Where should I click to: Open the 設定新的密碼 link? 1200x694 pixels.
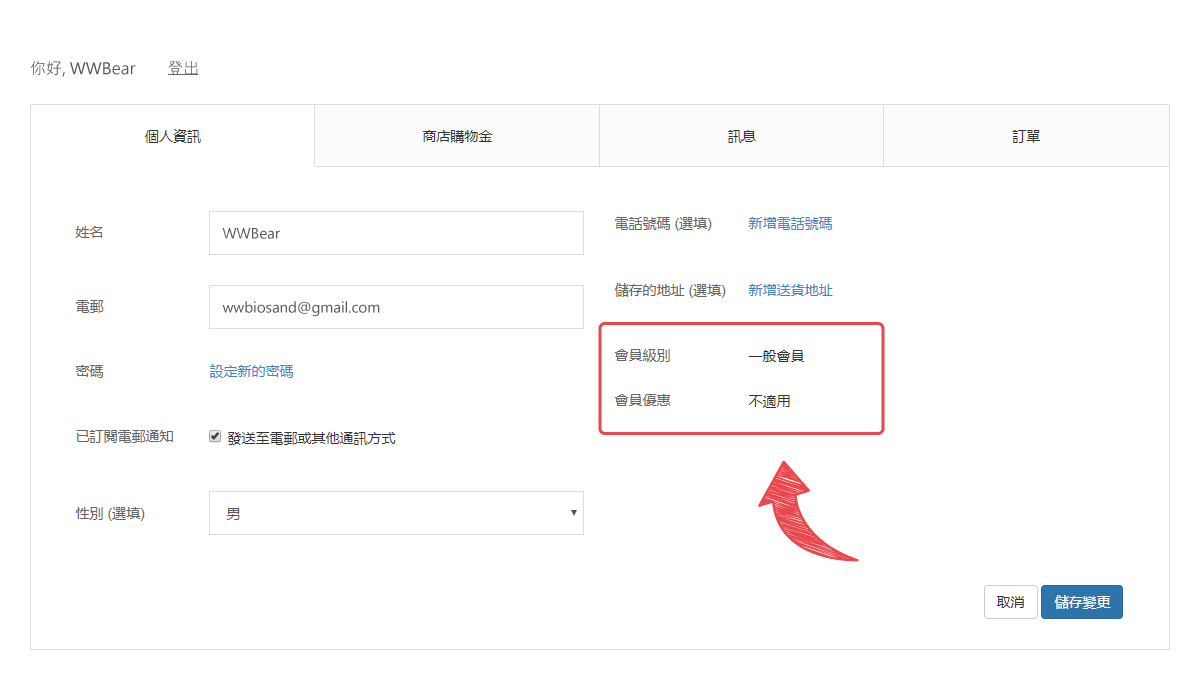[251, 371]
